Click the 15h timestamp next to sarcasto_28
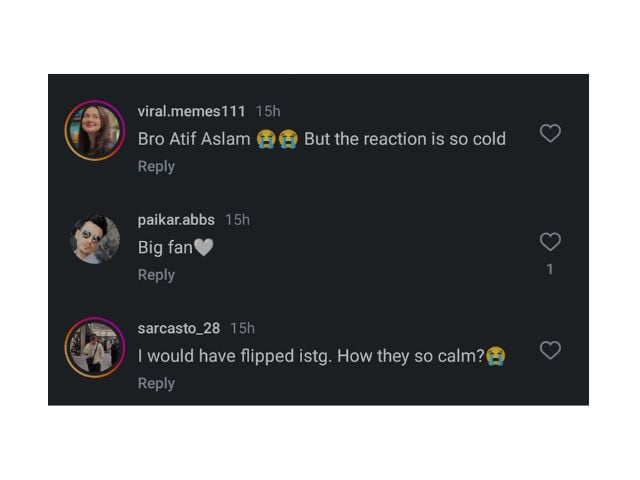Image resolution: width=640 pixels, height=480 pixels. pos(243,328)
